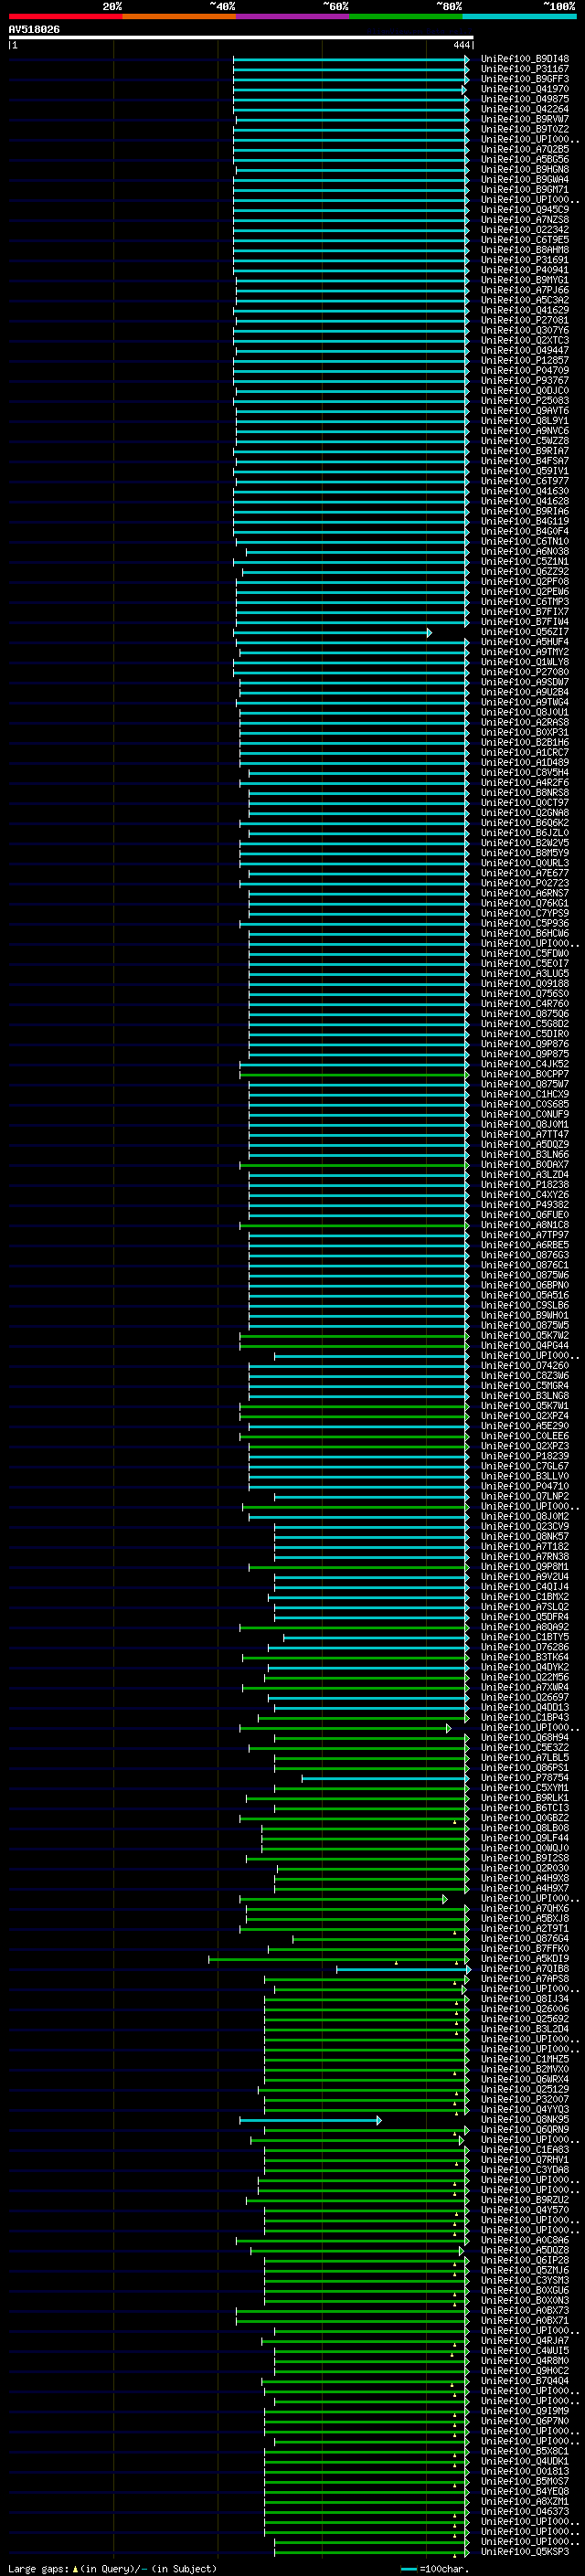Click the UniRef100_A7PJ66 label

coord(525,290)
